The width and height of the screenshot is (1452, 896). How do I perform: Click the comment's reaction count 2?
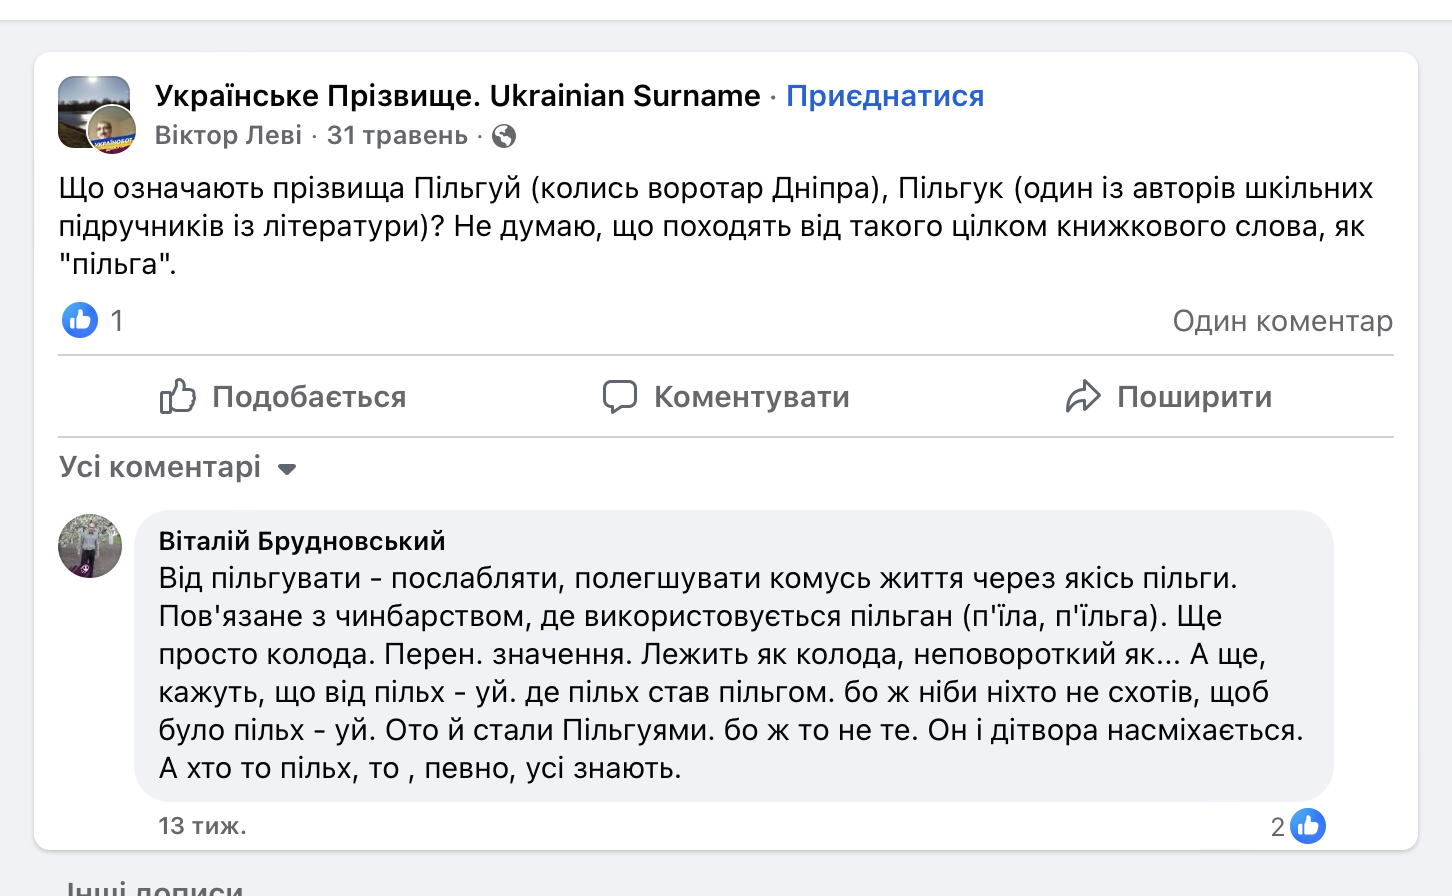pyautogui.click(x=1277, y=827)
